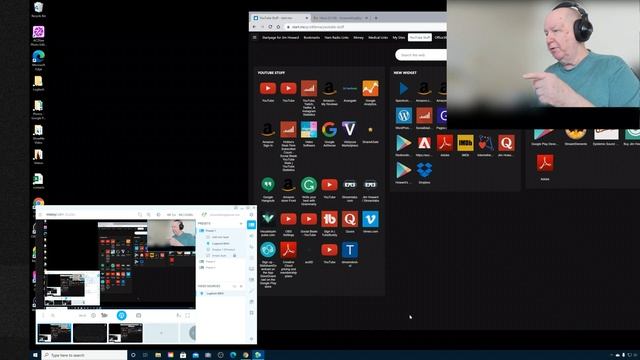Image resolution: width=640 pixels, height=360 pixels.
Task: Select the highlighted YouTube Stuff navigation item
Action: coord(420,38)
